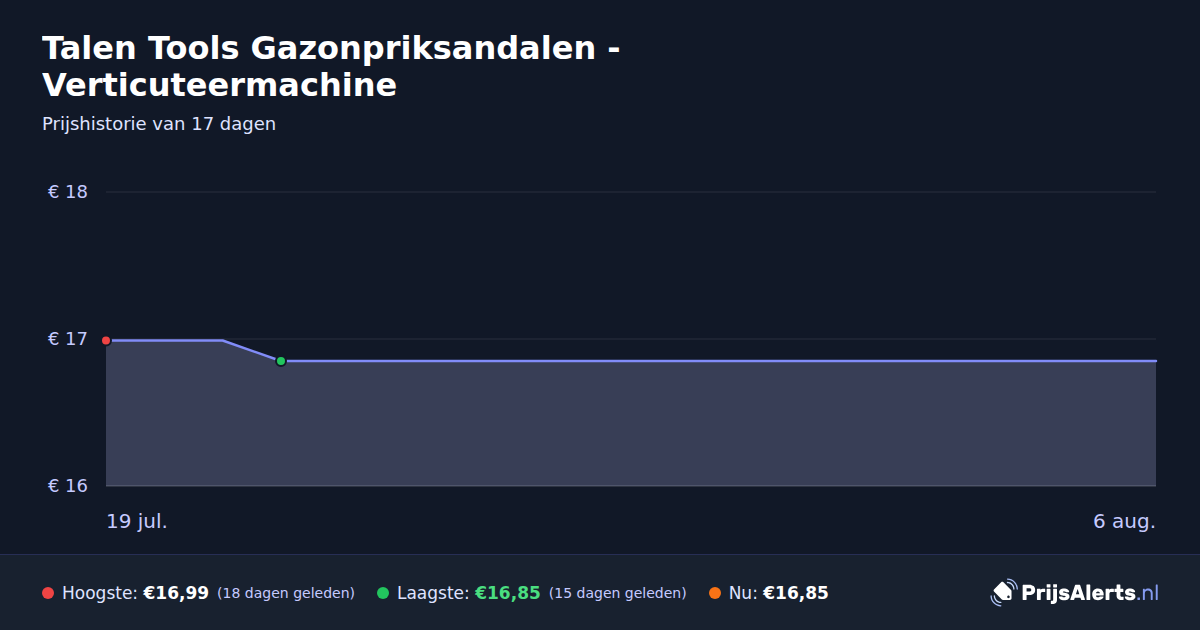
Task: Click the 18 dagen geleden note
Action: click(286, 593)
